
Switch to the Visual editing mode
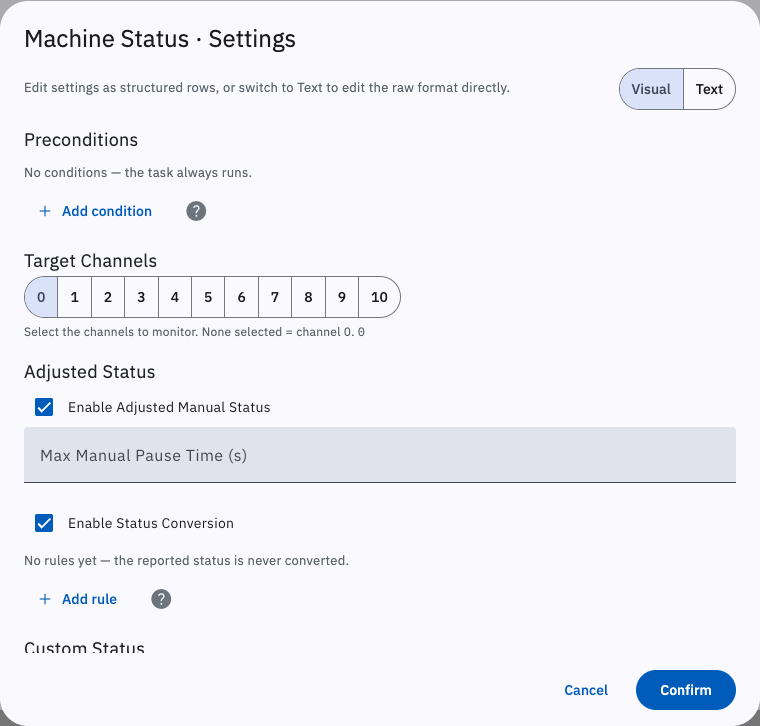pyautogui.click(x=651, y=89)
